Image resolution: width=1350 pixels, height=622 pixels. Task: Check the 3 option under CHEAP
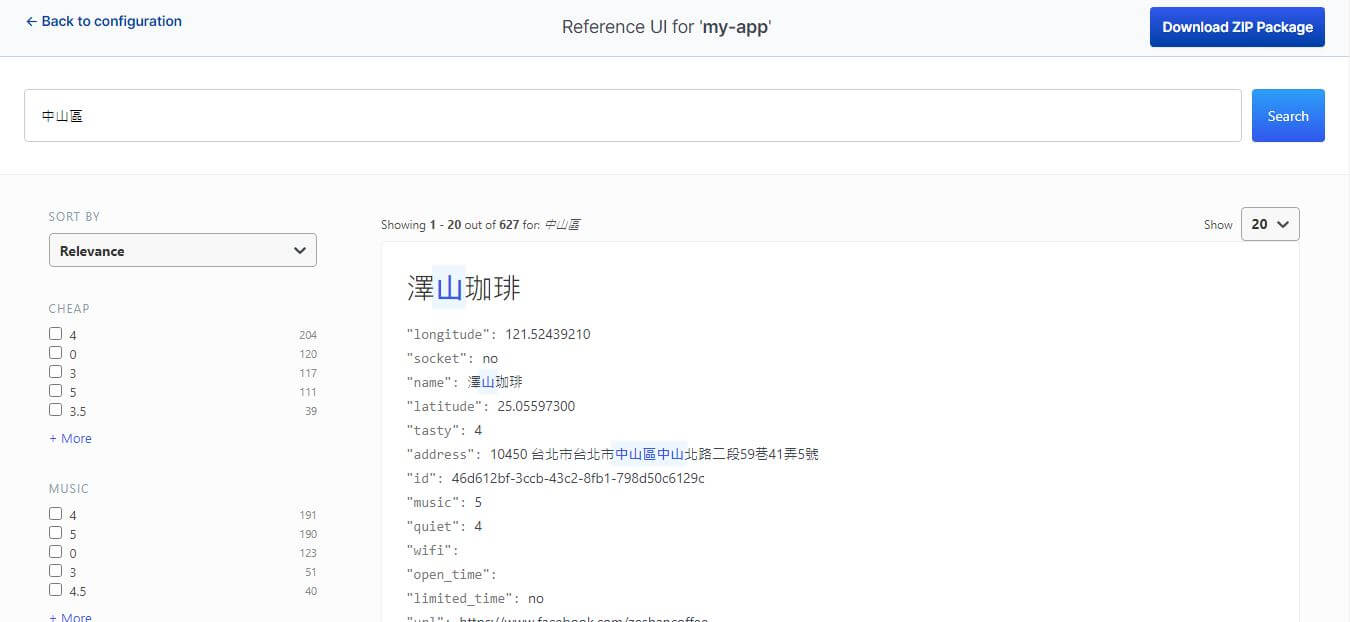(55, 371)
